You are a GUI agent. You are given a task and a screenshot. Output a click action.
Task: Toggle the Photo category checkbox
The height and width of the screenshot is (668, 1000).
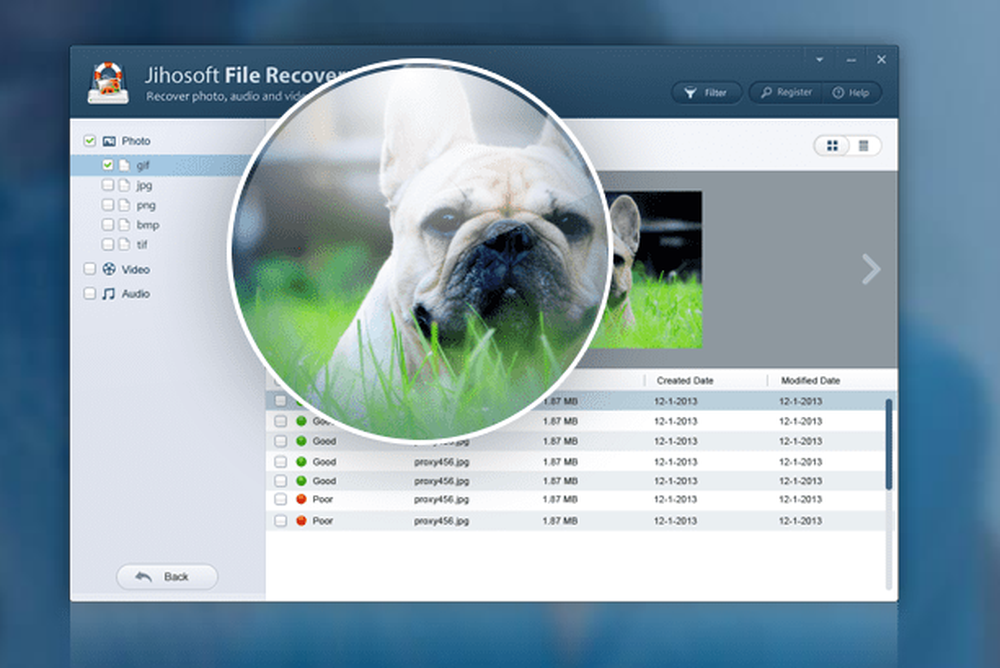point(90,141)
